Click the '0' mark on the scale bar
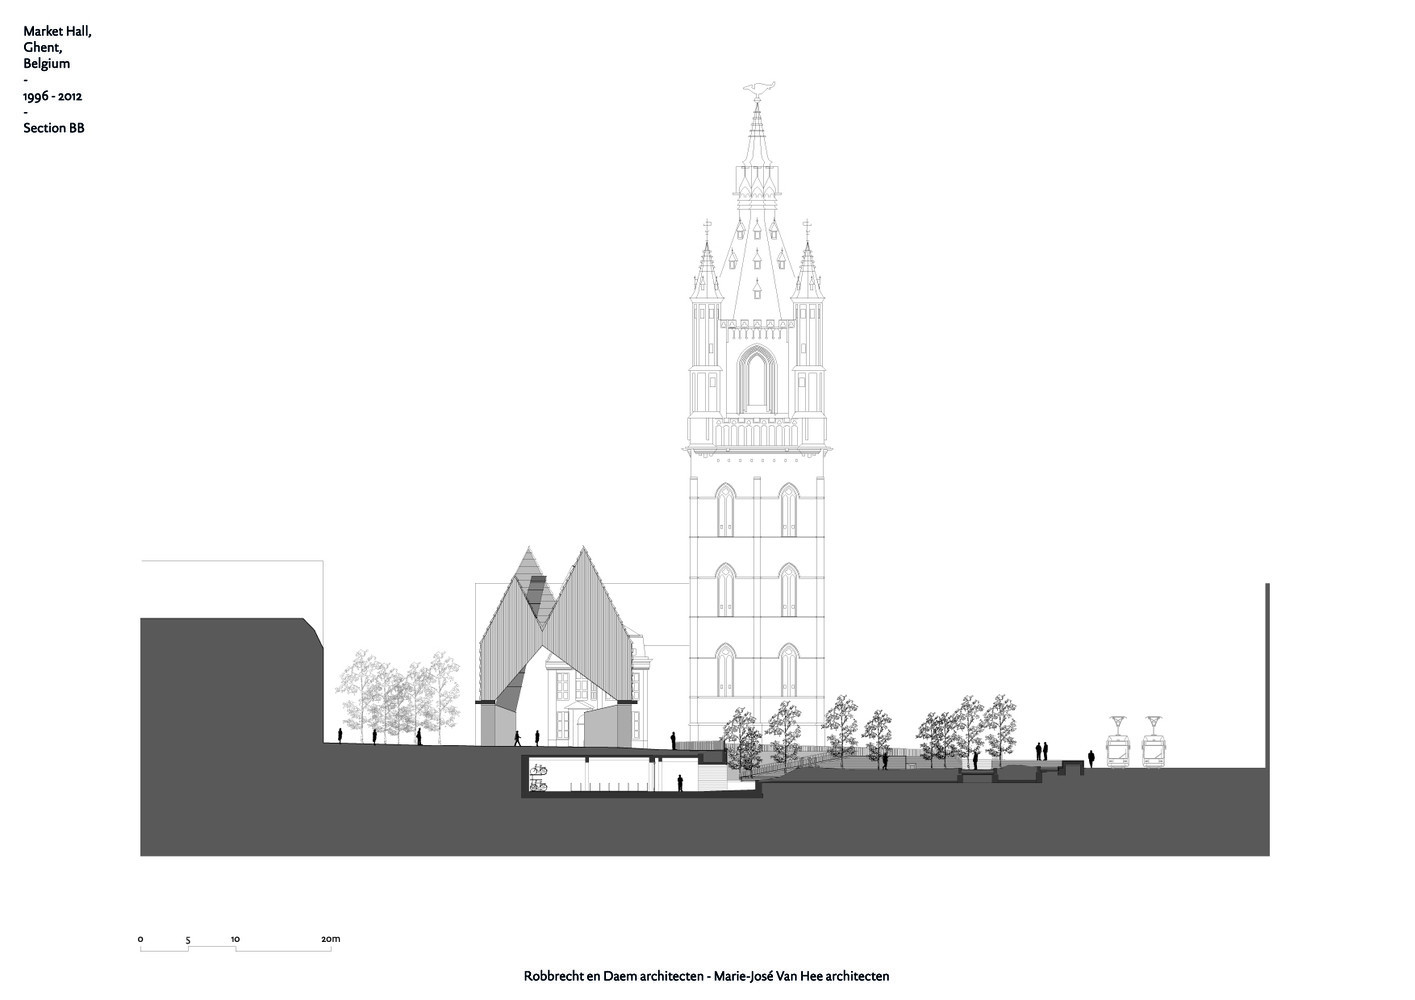This screenshot has height=1000, width=1415. (140, 939)
